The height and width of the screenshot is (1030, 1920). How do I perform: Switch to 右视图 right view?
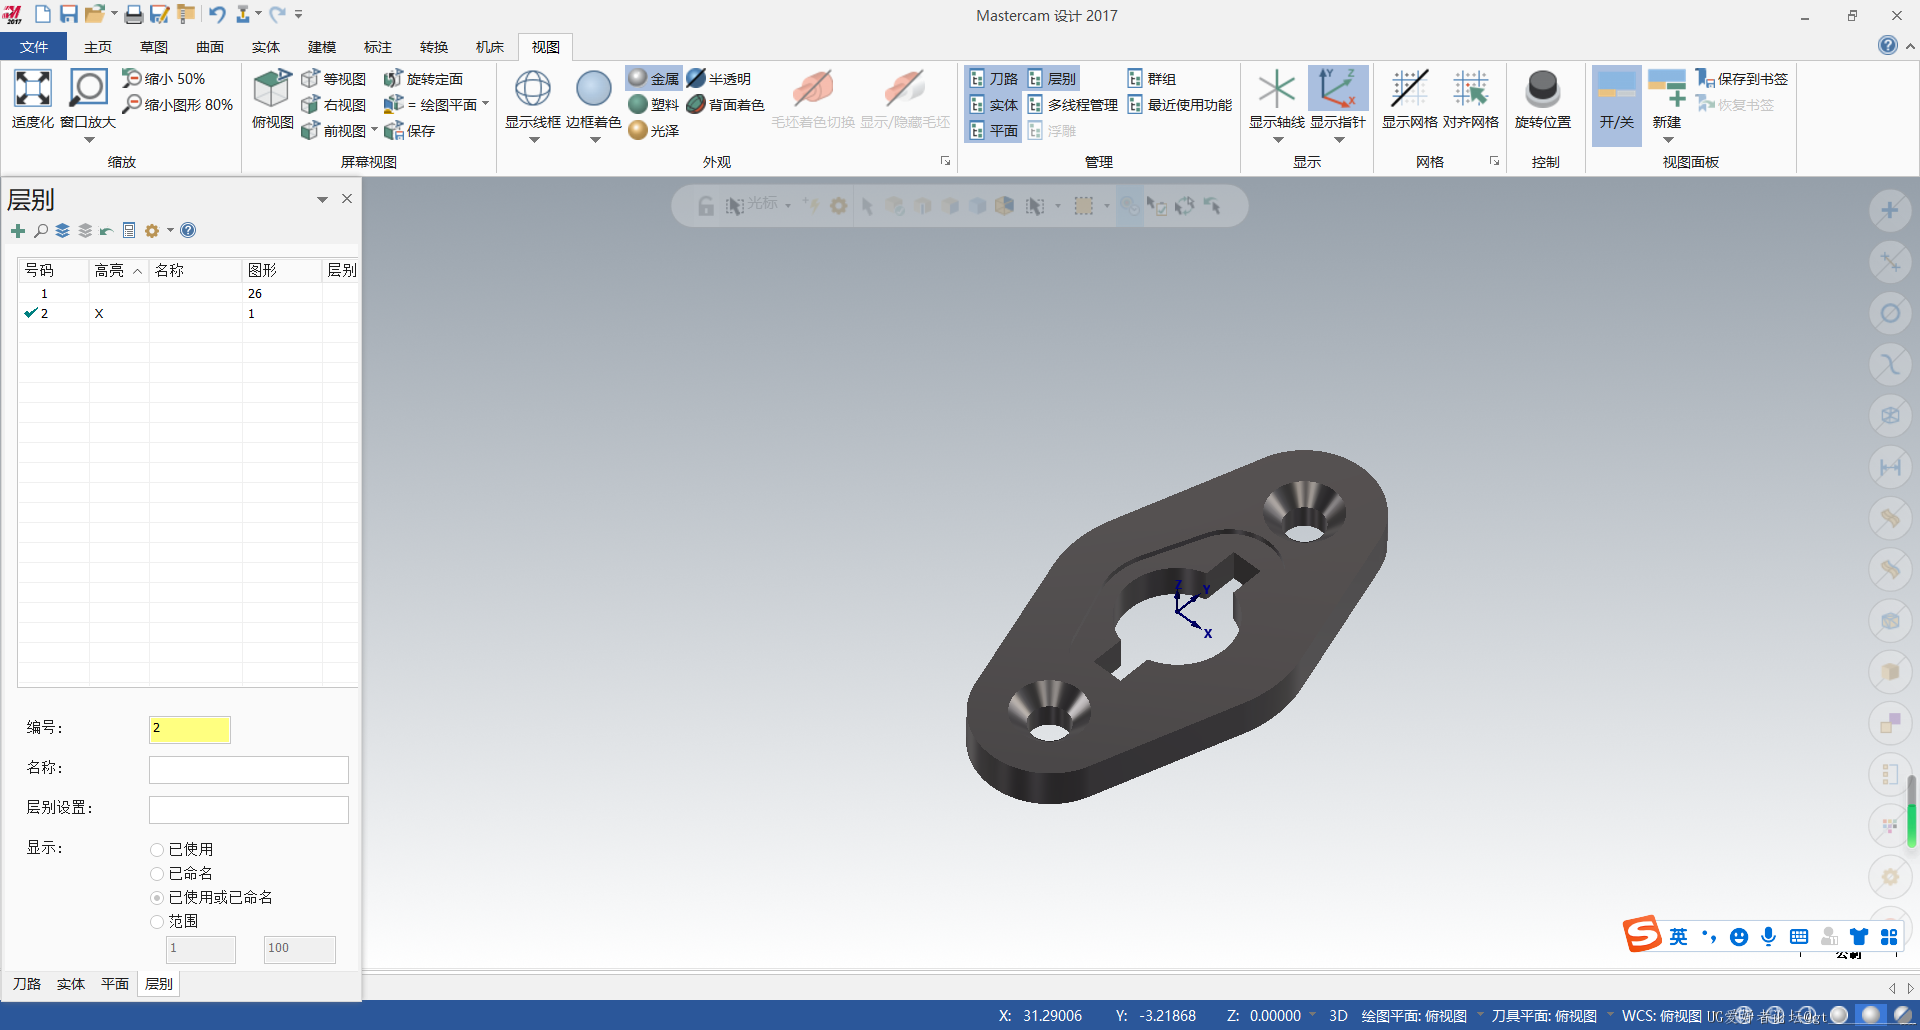pos(334,105)
